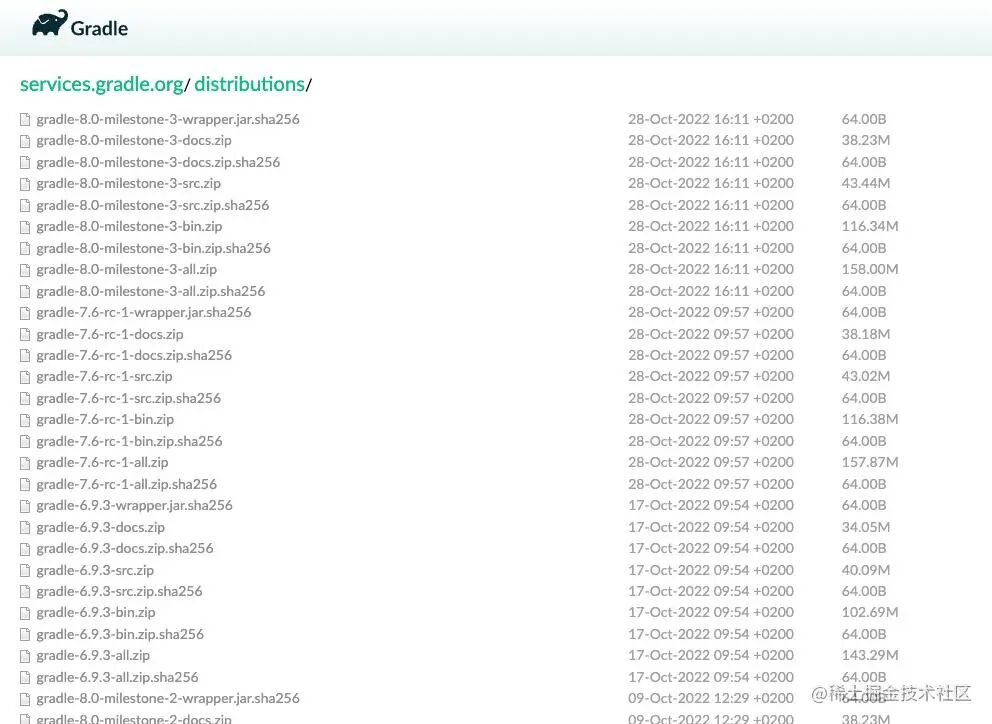
Task: Open gradle-8.0-milestone-2-wrapper.jar.sha256 link
Action: coord(168,699)
